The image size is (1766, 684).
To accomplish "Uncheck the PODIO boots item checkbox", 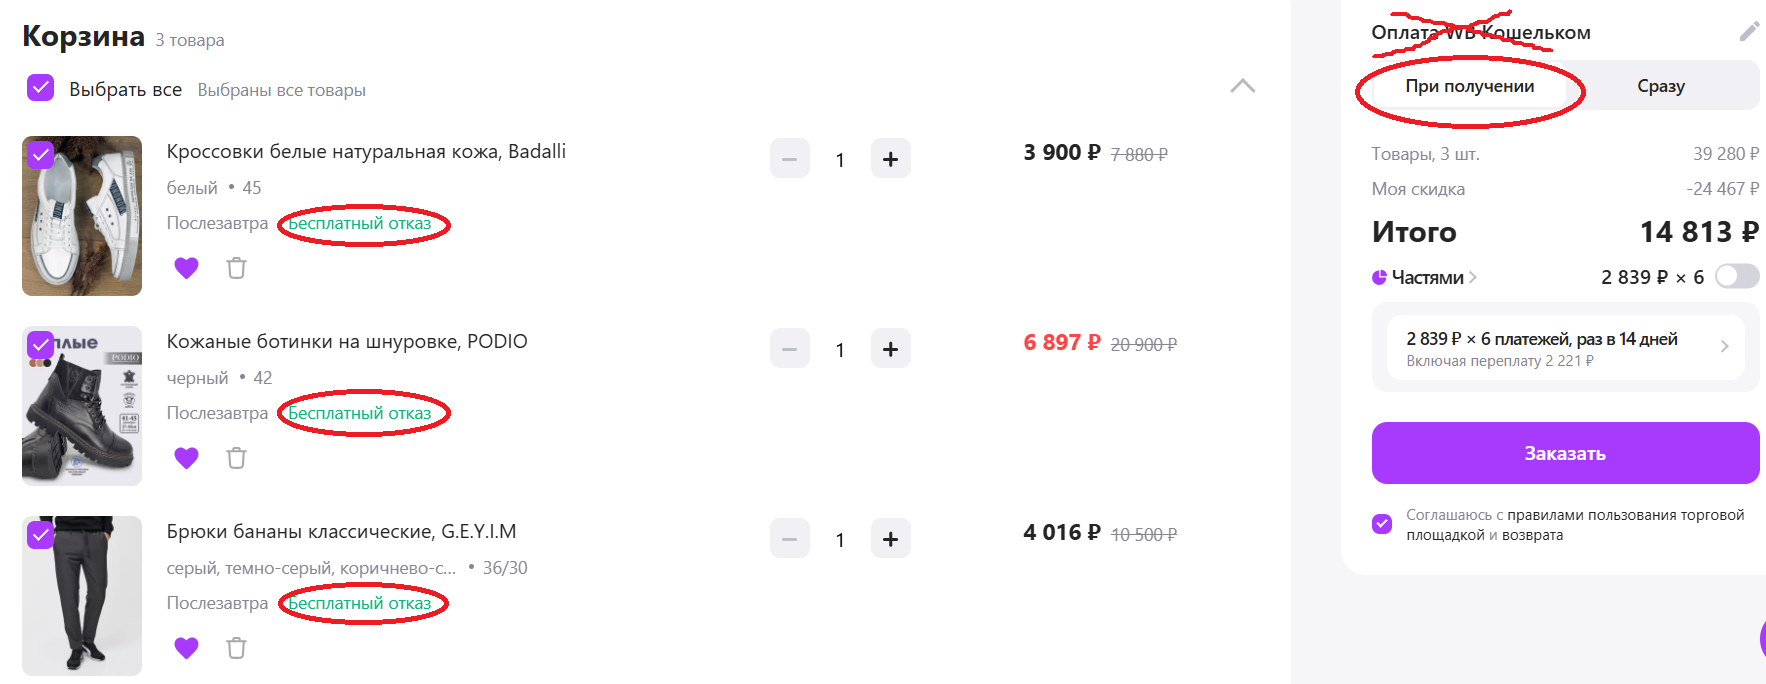I will pos(40,345).
